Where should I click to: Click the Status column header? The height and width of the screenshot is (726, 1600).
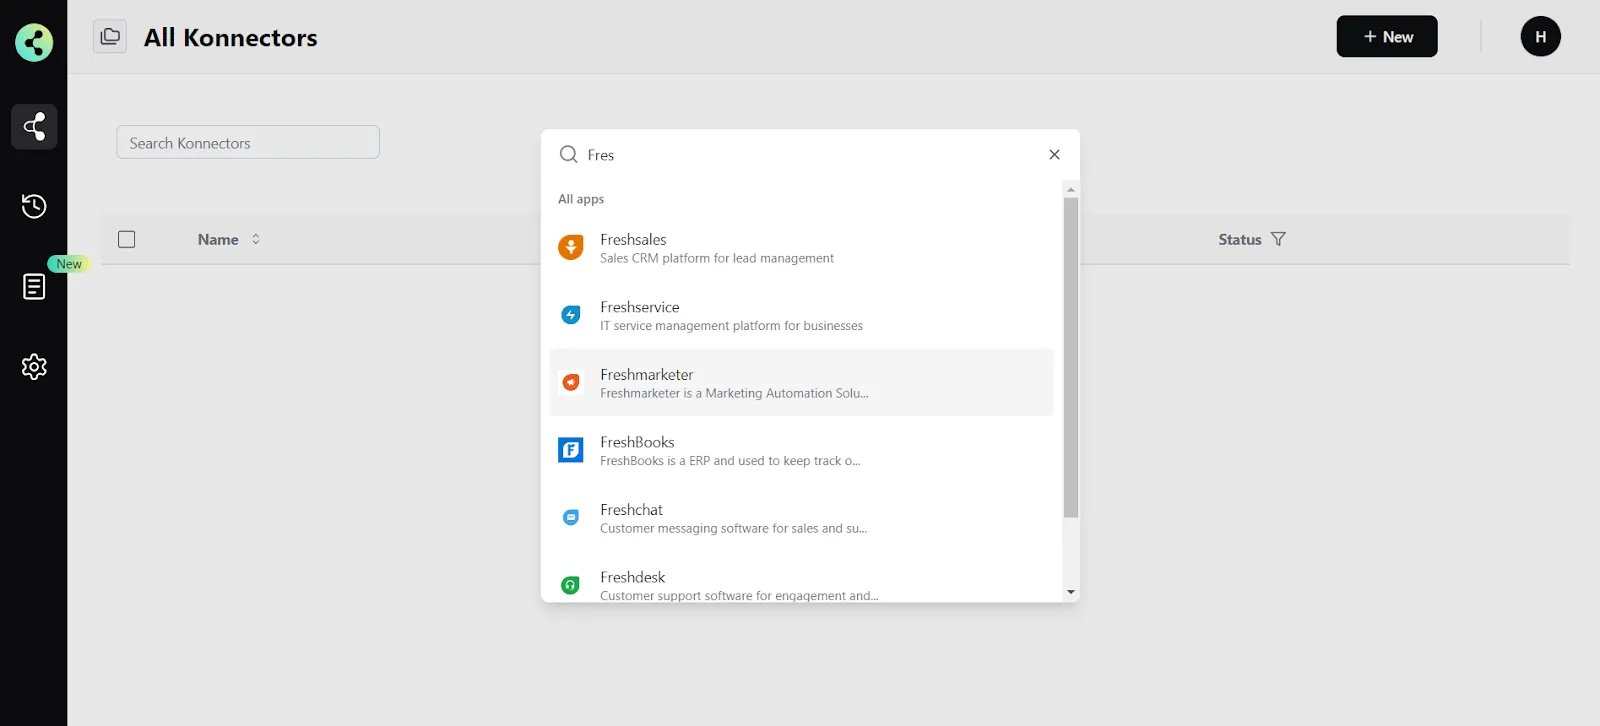pos(1240,239)
